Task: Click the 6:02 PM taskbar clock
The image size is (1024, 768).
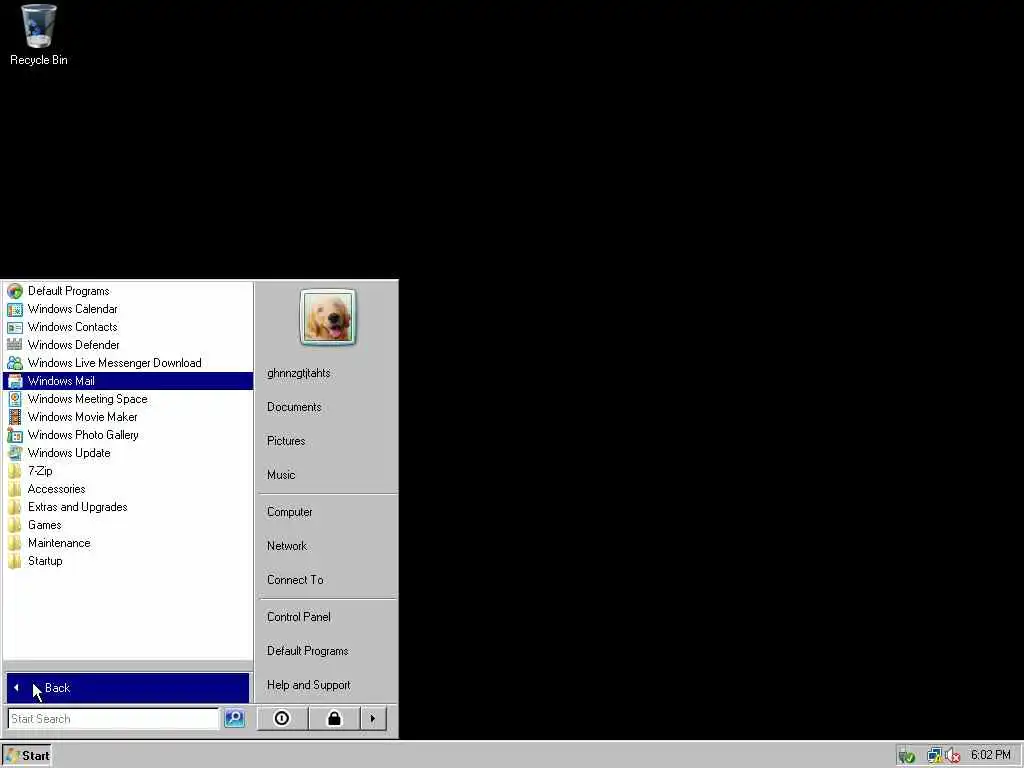Action: (990, 755)
